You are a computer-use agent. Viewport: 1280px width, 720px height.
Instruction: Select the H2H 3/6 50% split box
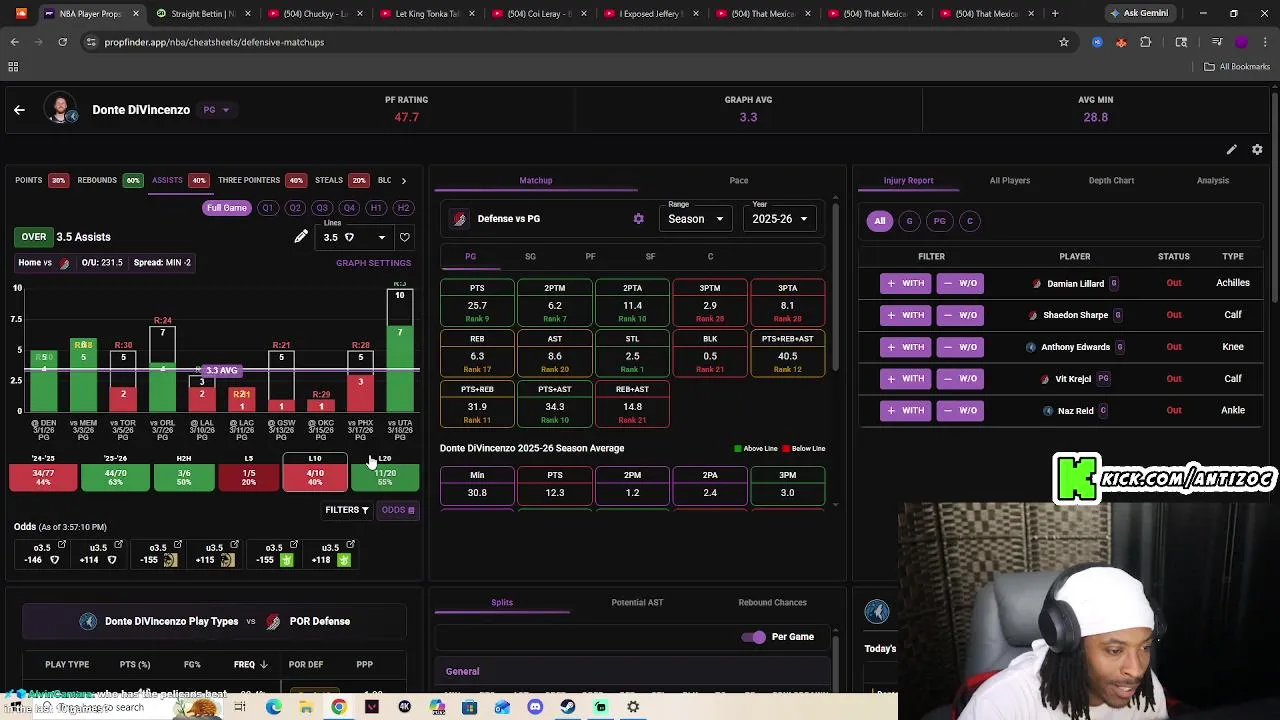(184, 473)
